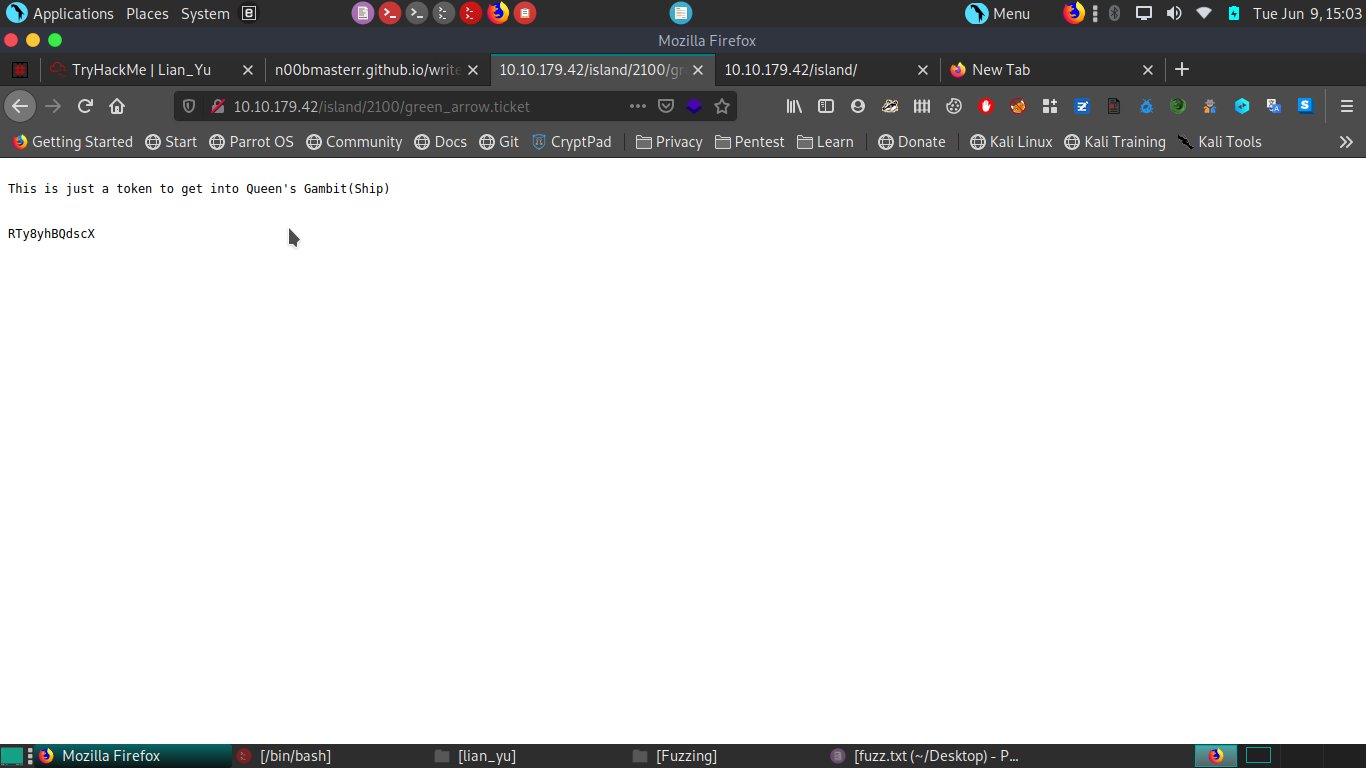Open page actions three-dot menu

[x=638, y=106]
